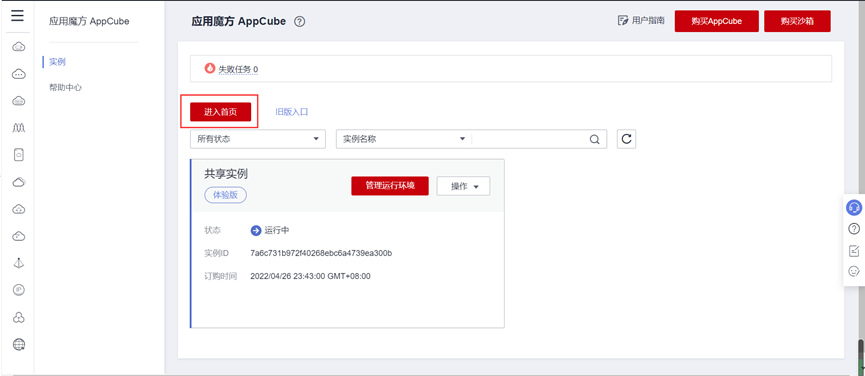The height and width of the screenshot is (376, 865).
Task: Click the 运行中 status text
Action: 277,230
